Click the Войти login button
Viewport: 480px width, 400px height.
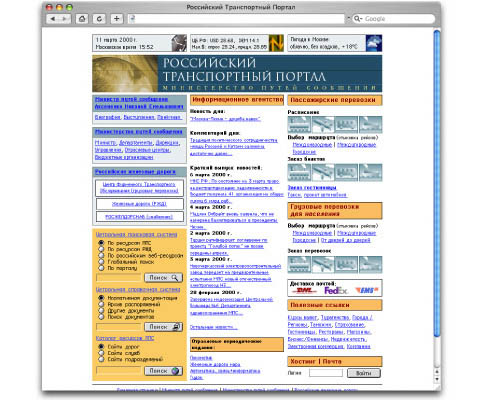[x=364, y=373]
